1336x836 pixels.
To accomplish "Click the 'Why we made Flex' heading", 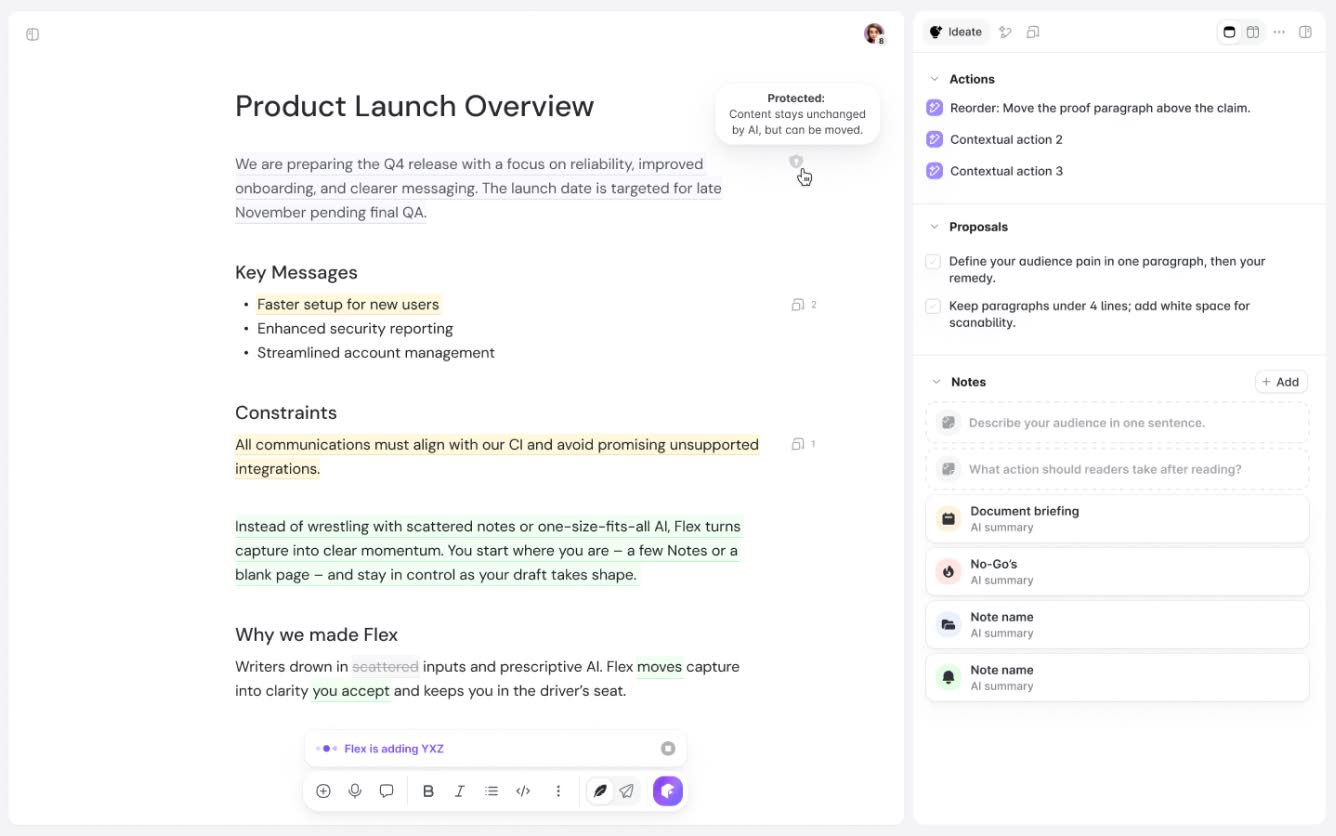I will pos(316,635).
